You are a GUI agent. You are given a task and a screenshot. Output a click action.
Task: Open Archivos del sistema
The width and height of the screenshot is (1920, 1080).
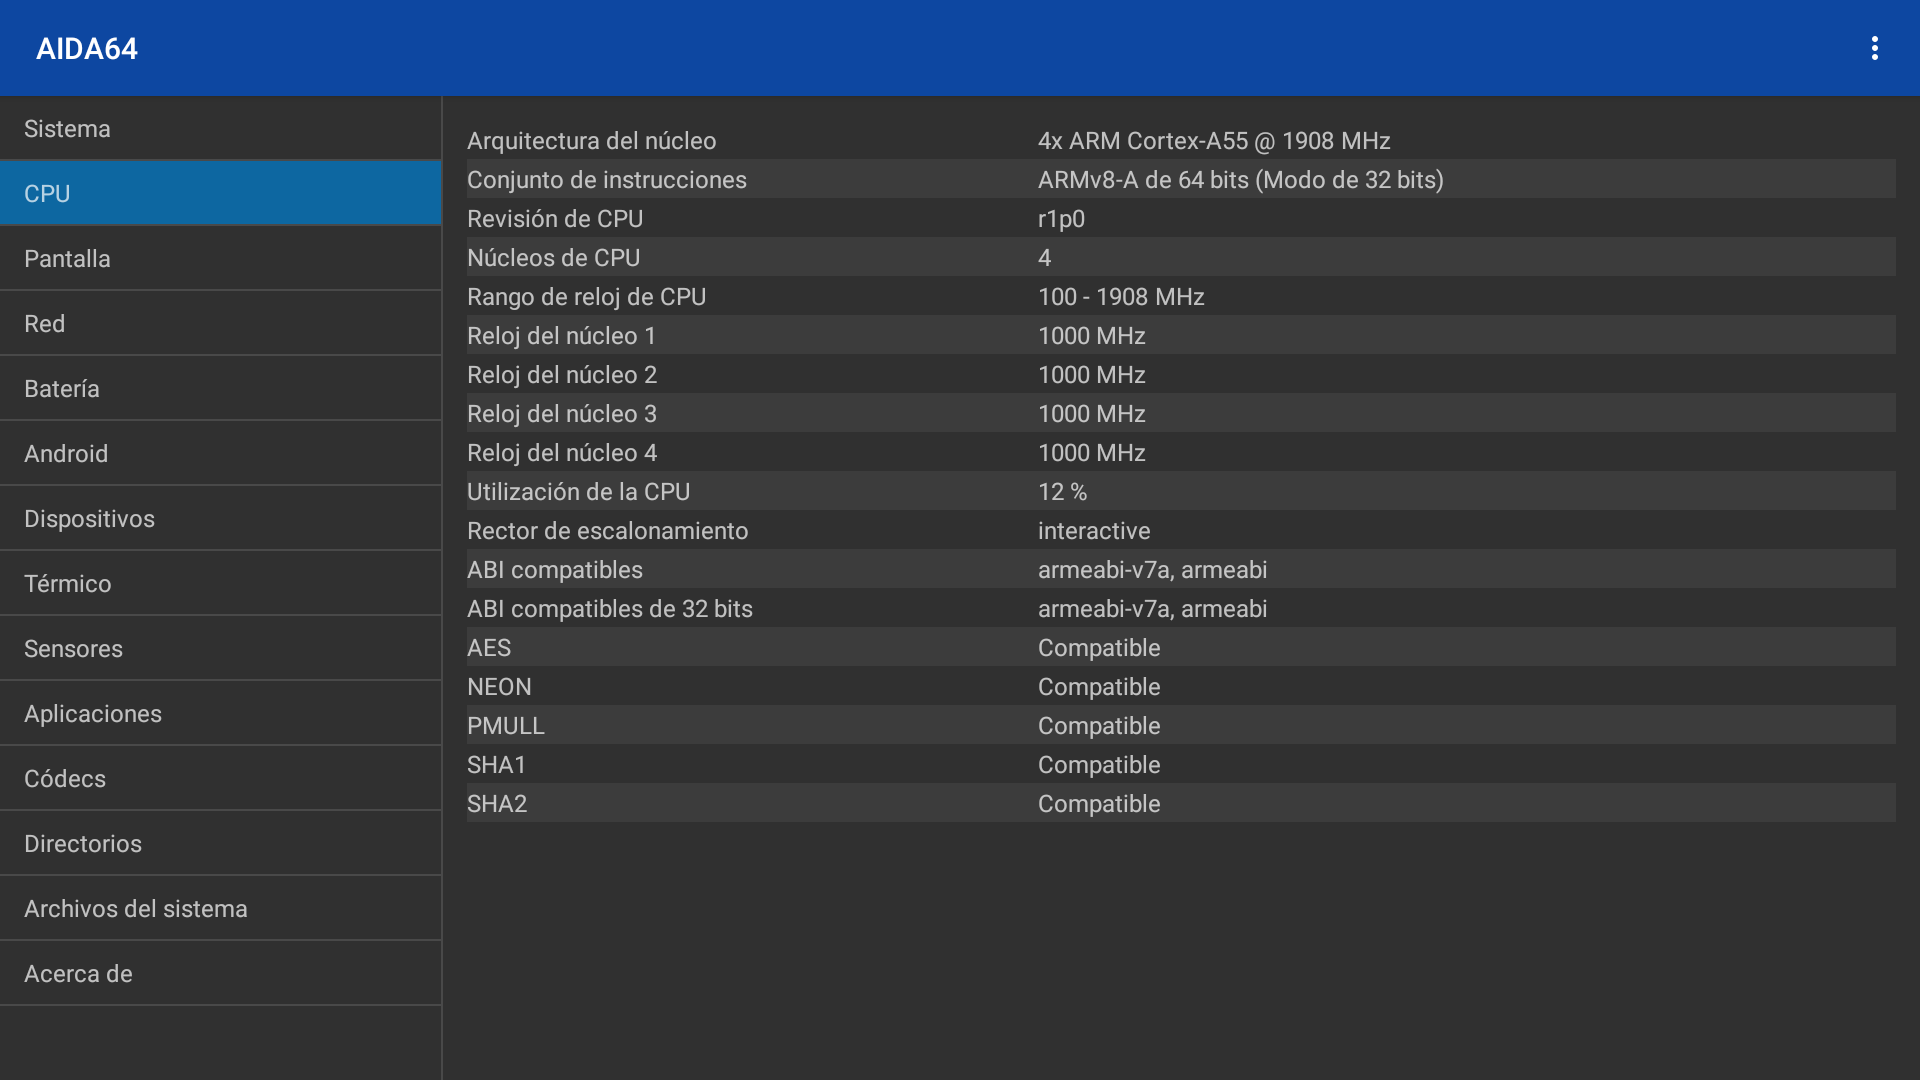pos(220,909)
